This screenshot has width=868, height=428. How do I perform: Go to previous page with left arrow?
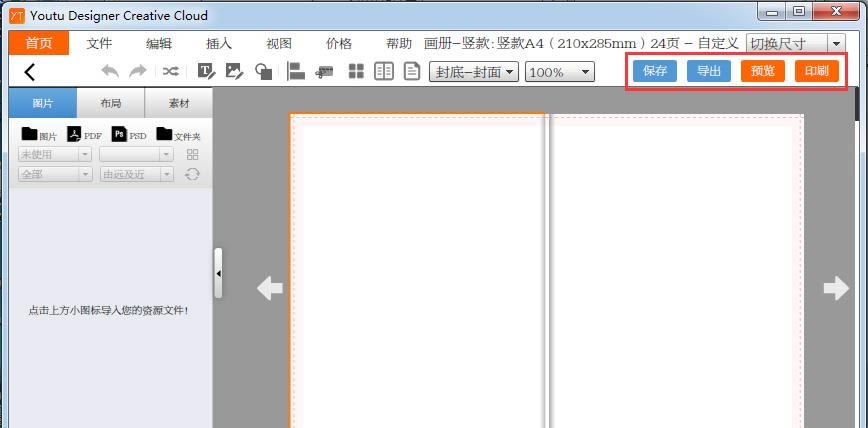coord(270,288)
